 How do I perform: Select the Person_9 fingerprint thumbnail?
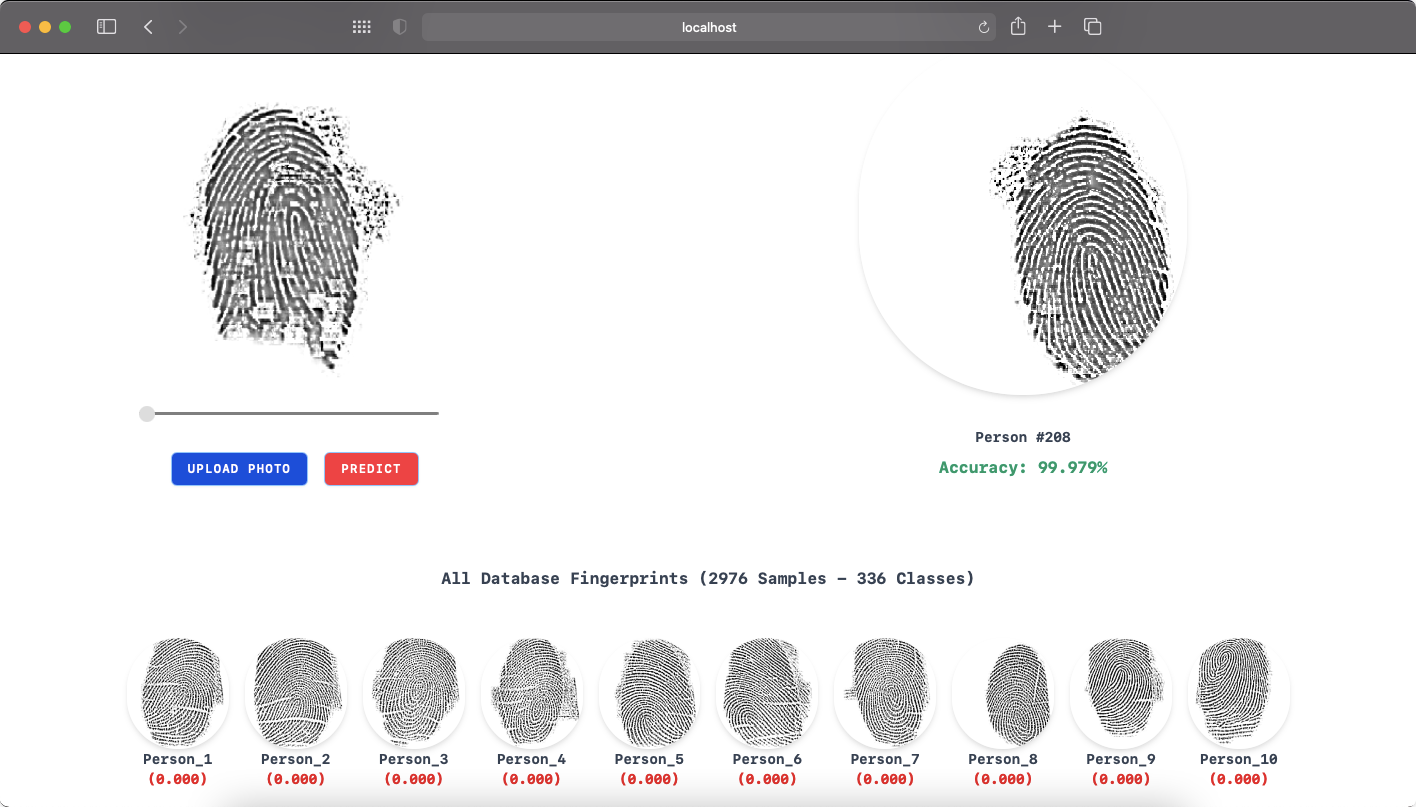1121,691
